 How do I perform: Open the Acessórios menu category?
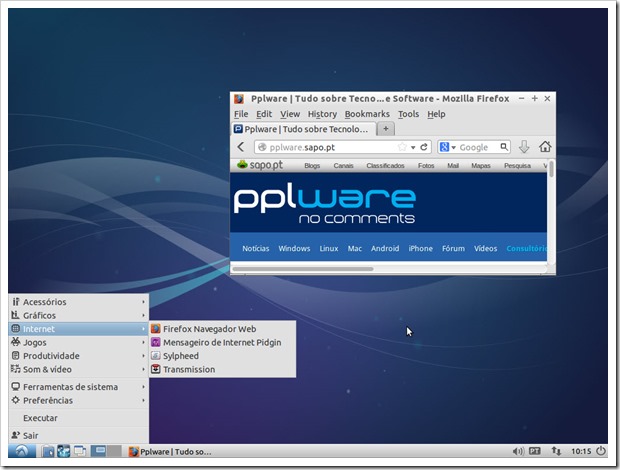pos(78,302)
